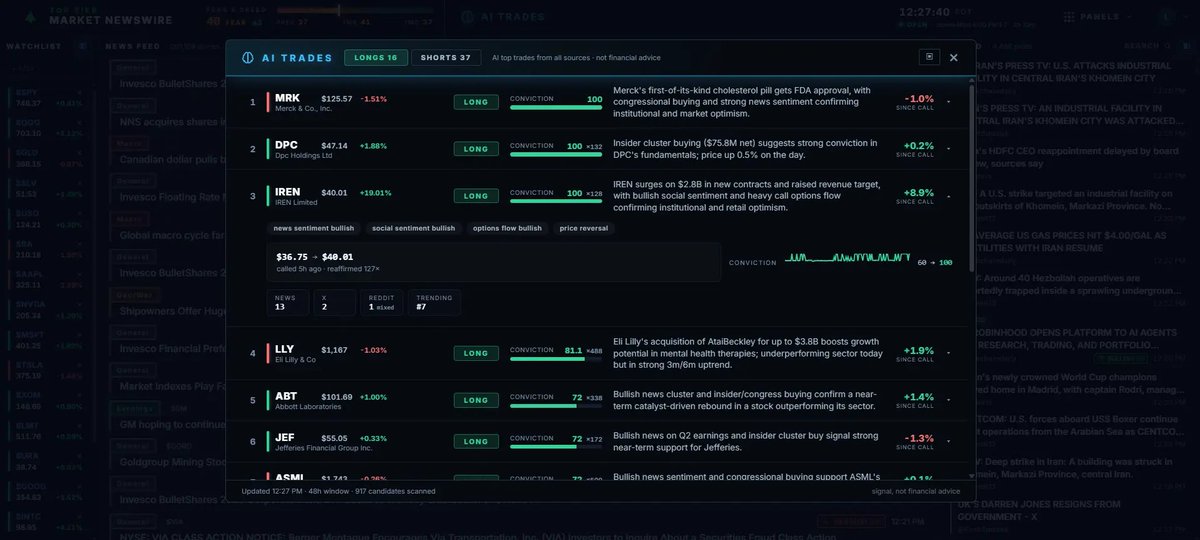Expand the JEF trade row chevron
This screenshot has height=540, width=1200.
point(948,442)
